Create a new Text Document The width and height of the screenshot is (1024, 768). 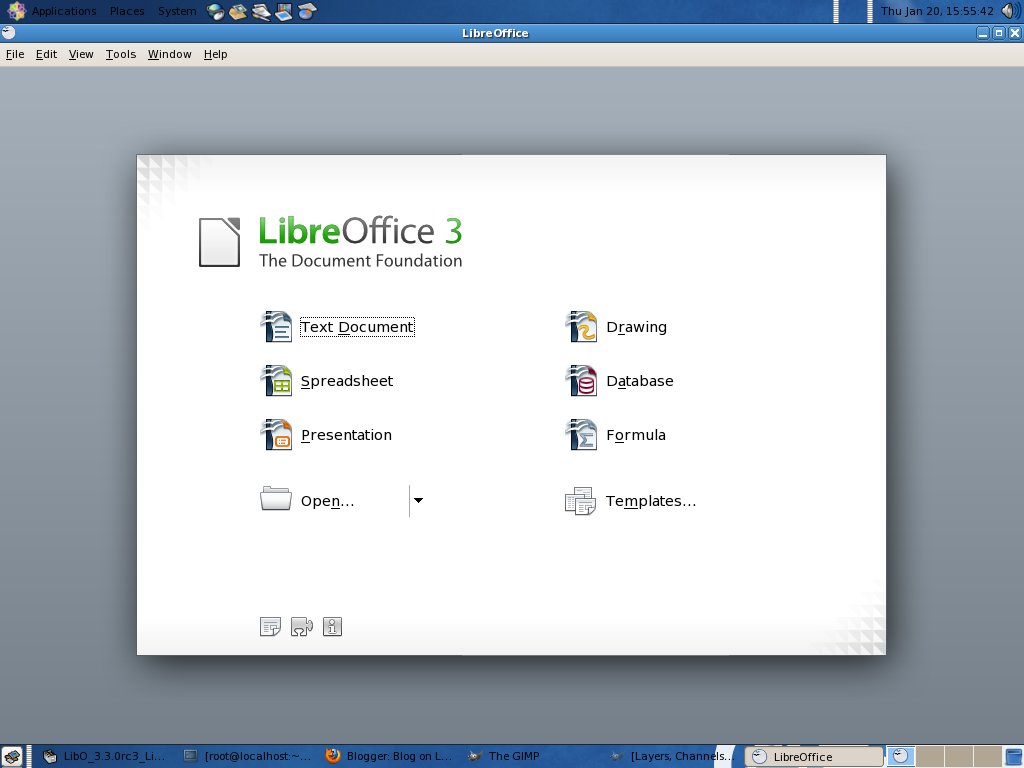tap(337, 327)
